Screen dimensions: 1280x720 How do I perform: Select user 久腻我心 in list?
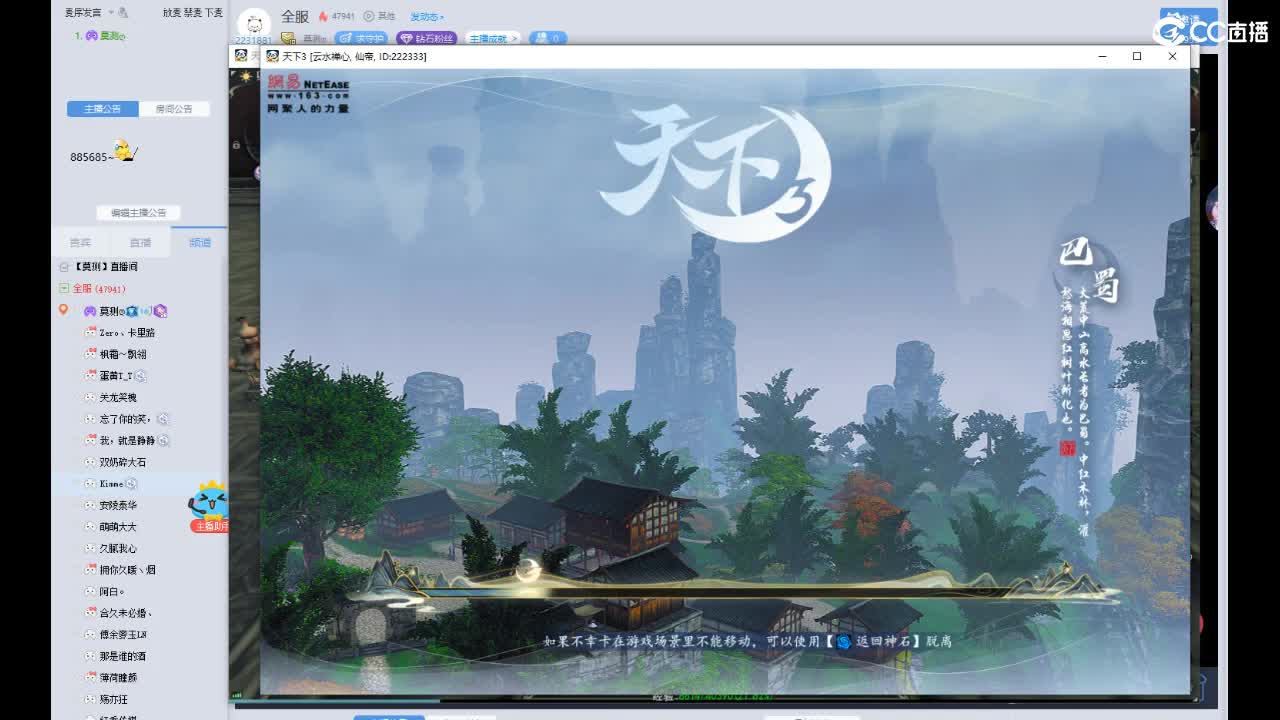pyautogui.click(x=118, y=548)
